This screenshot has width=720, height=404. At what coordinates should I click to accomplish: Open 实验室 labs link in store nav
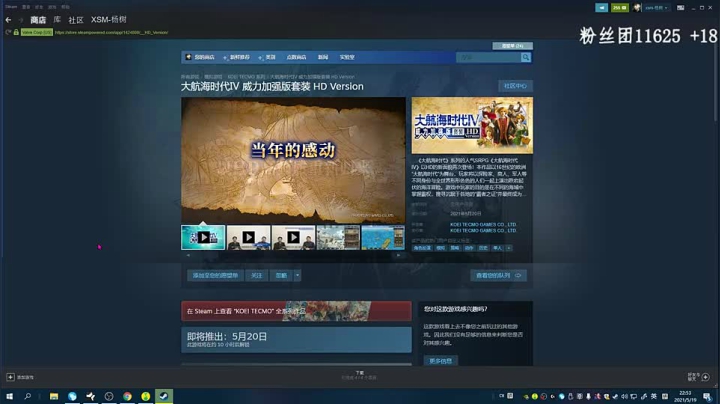(x=347, y=57)
